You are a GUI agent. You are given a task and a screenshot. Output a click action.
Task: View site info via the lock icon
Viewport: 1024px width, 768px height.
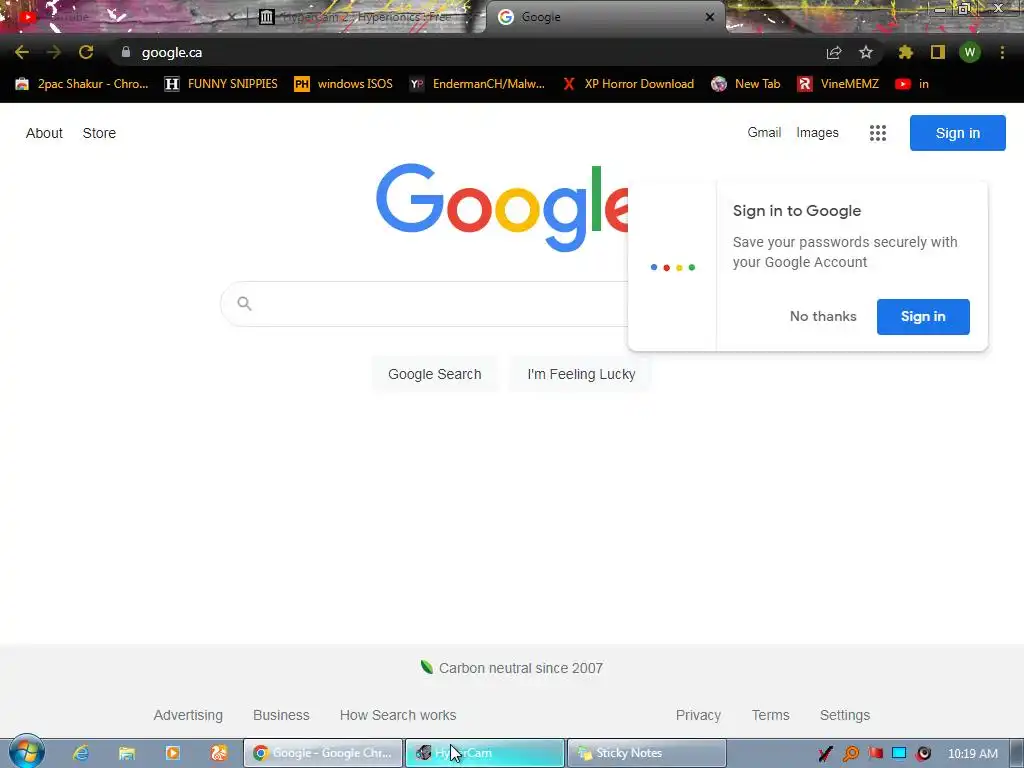(x=125, y=52)
